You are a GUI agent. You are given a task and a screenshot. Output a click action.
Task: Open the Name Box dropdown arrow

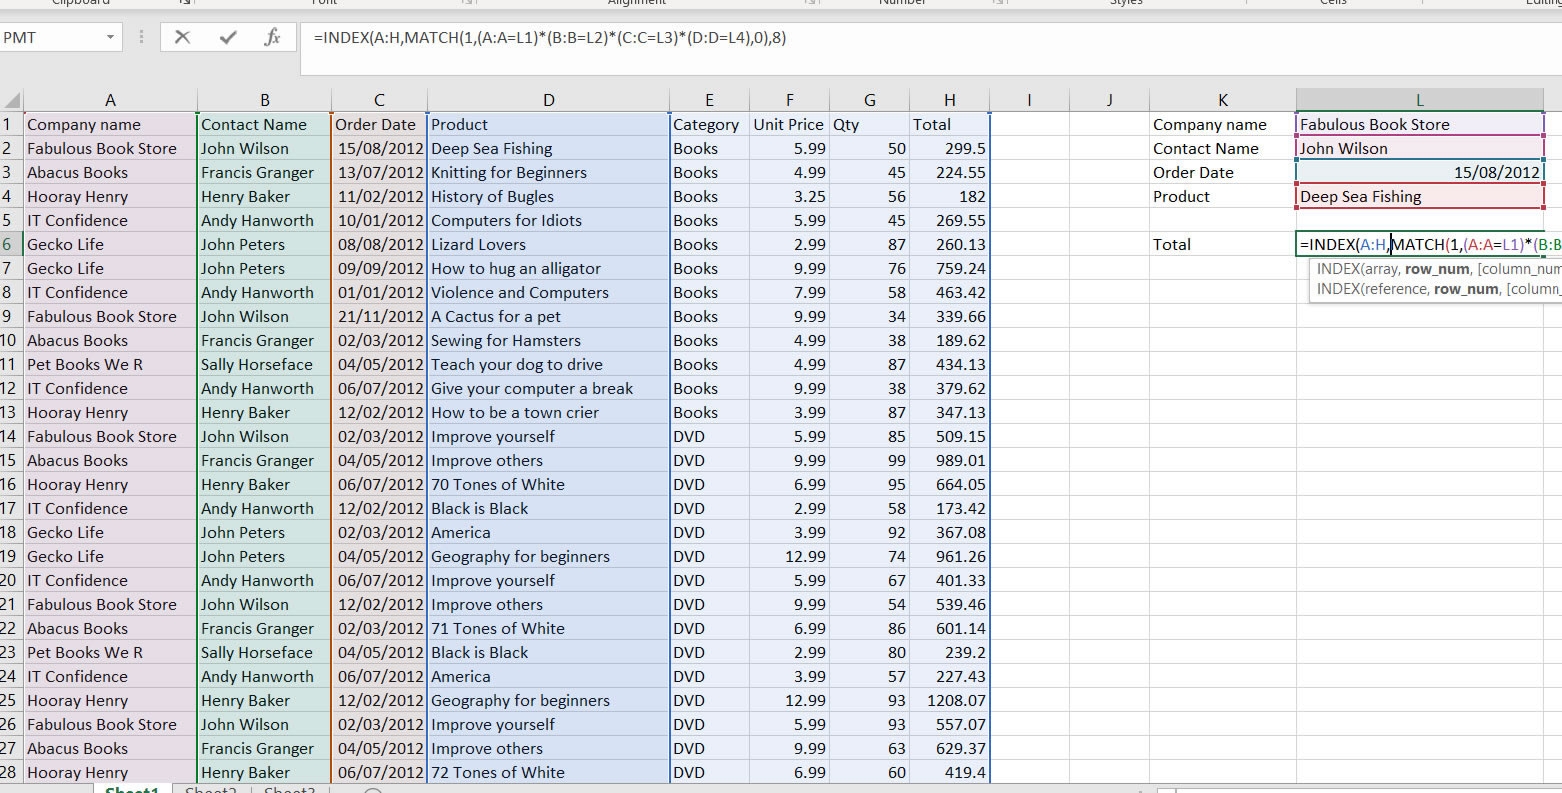[x=110, y=38]
